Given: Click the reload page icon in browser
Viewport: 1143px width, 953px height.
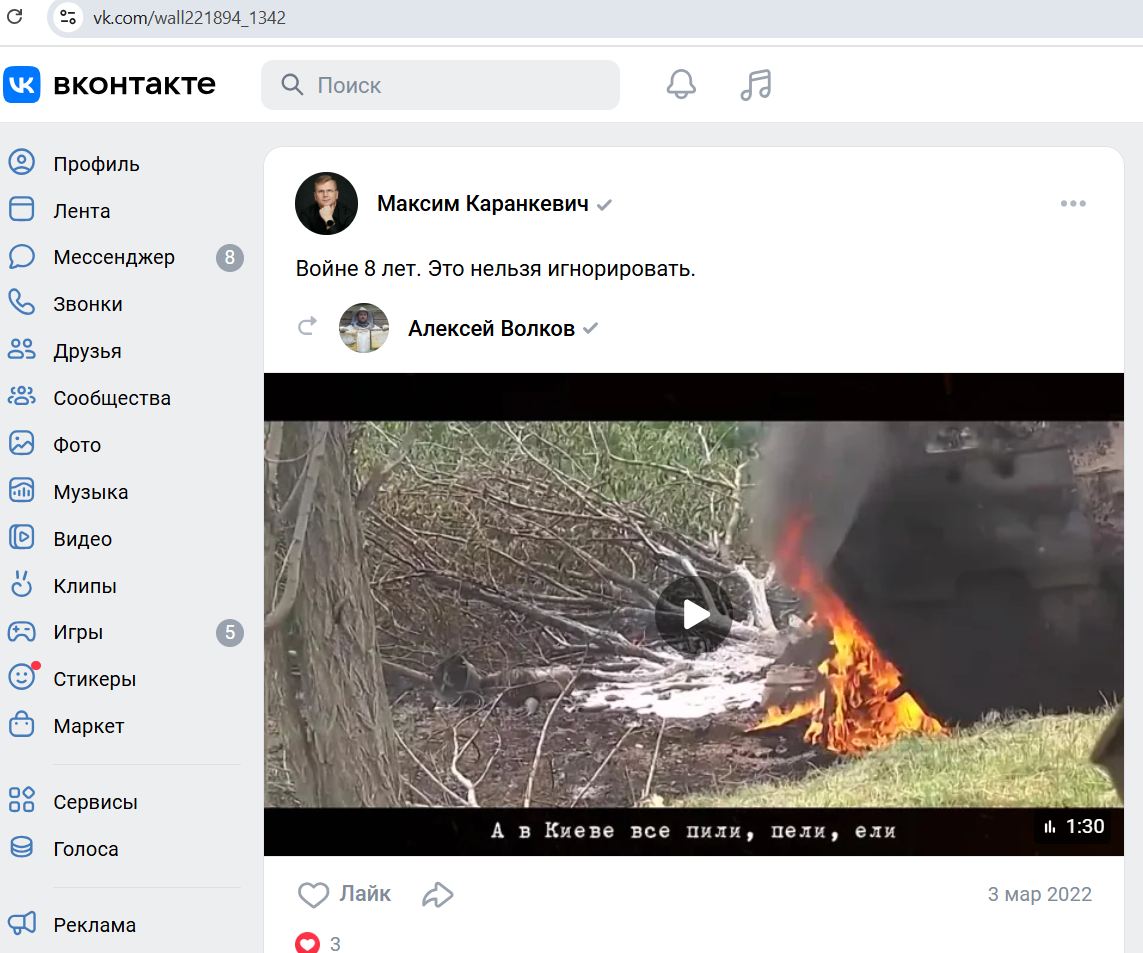Looking at the screenshot, I should point(15,17).
